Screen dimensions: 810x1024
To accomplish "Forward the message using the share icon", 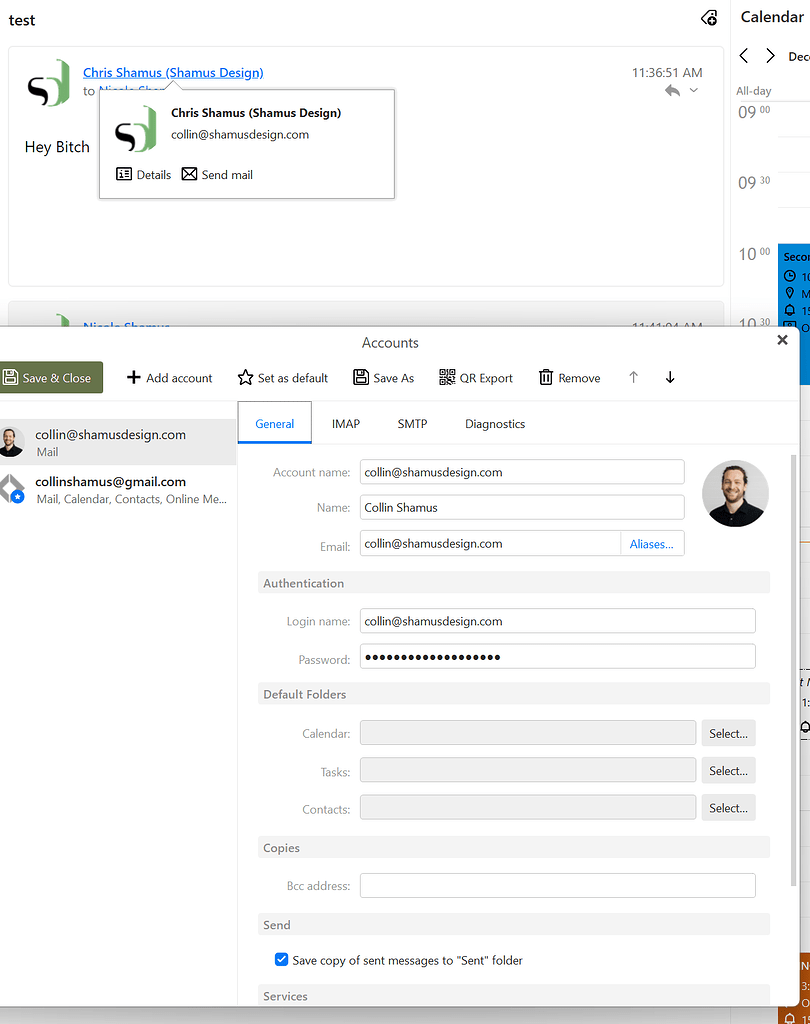I will pyautogui.click(x=709, y=18).
